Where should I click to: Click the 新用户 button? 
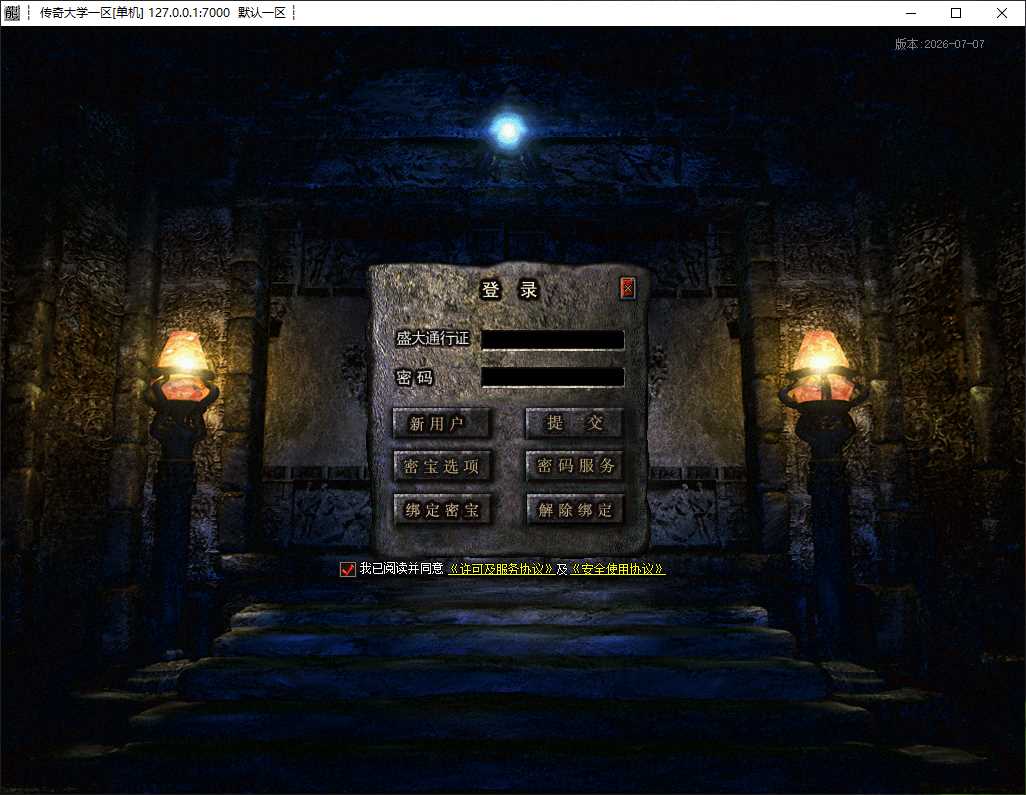[x=441, y=423]
